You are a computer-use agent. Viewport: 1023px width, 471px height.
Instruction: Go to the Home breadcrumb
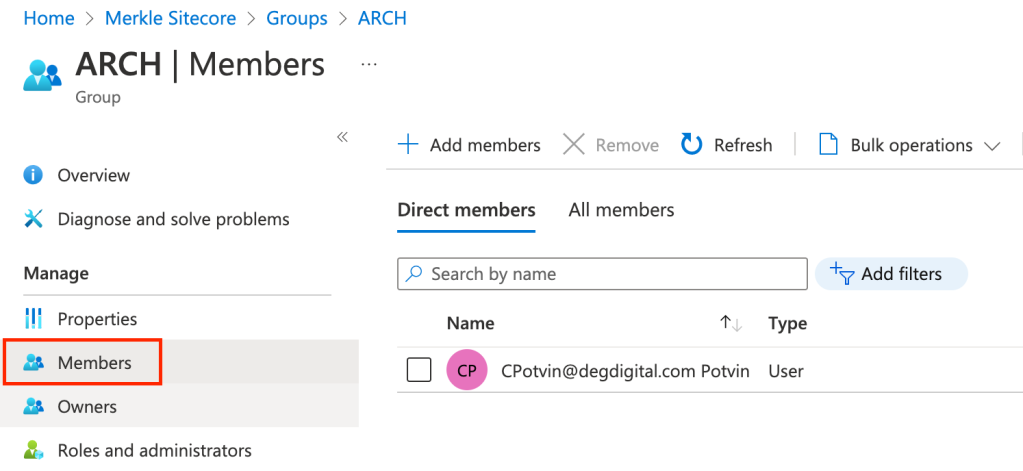pyautogui.click(x=49, y=18)
